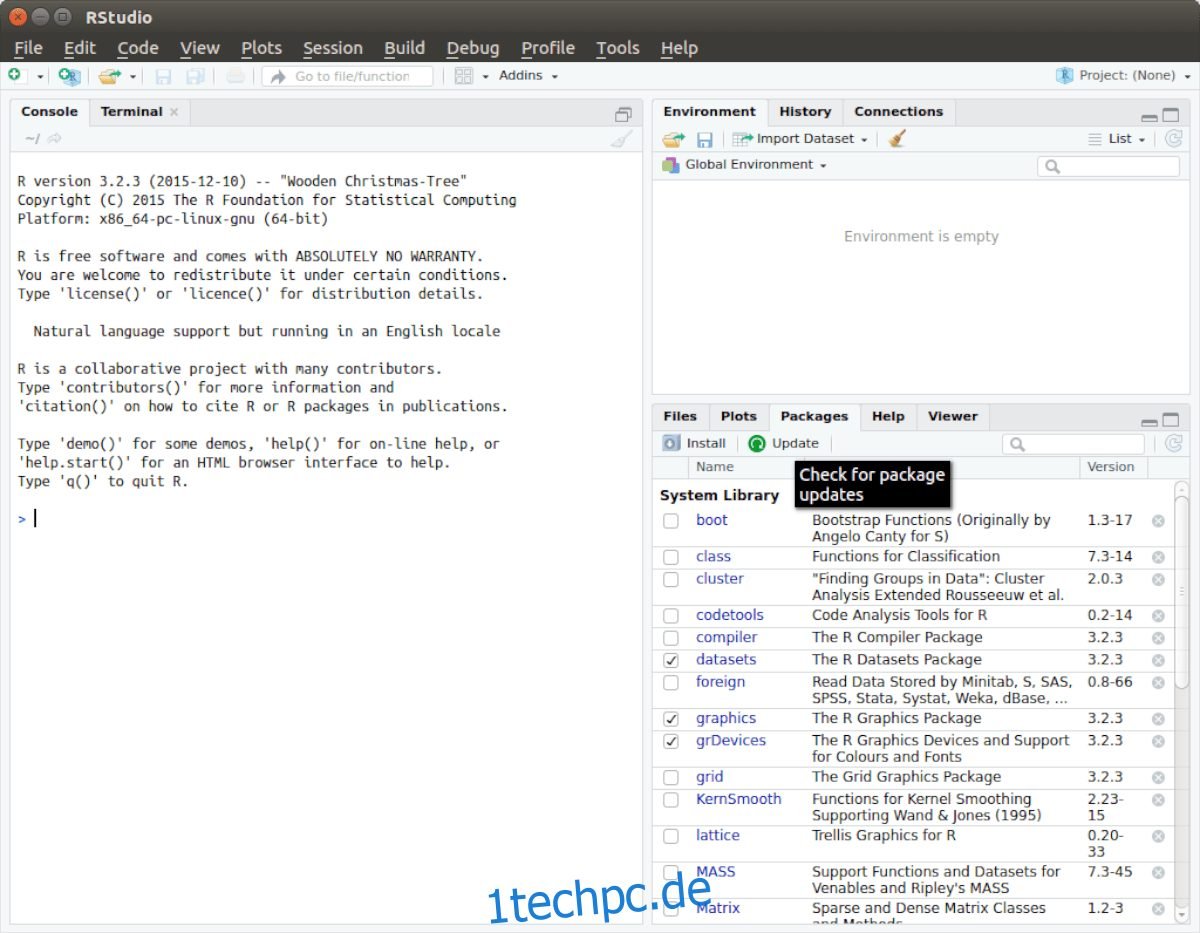The image size is (1200, 933).
Task: Close the Terminal tab
Action: click(x=174, y=112)
